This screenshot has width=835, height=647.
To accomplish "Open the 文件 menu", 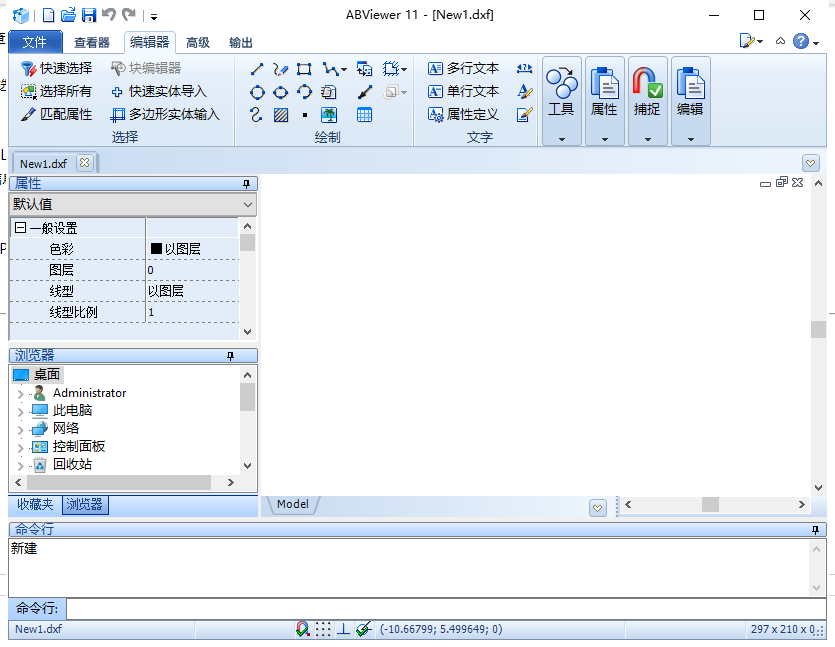I will (x=35, y=42).
